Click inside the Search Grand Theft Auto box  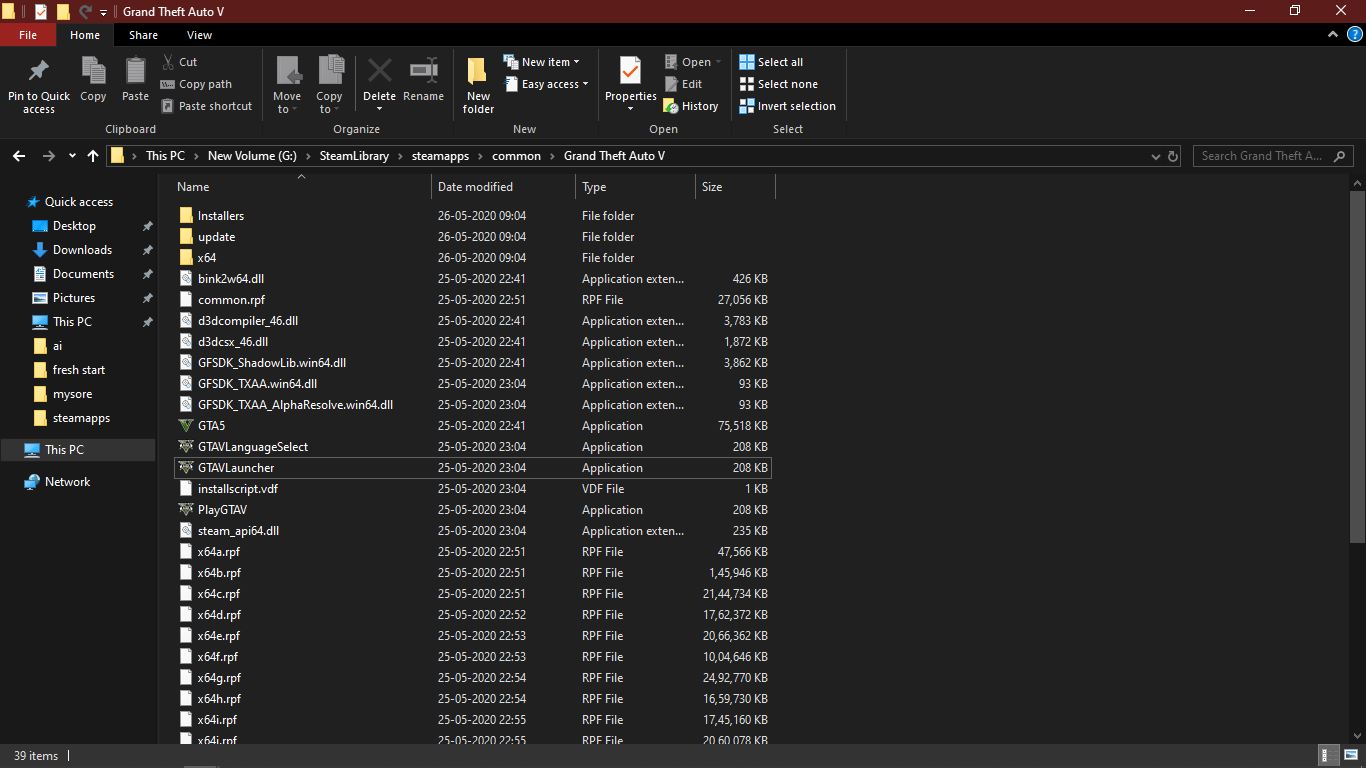[1262, 156]
